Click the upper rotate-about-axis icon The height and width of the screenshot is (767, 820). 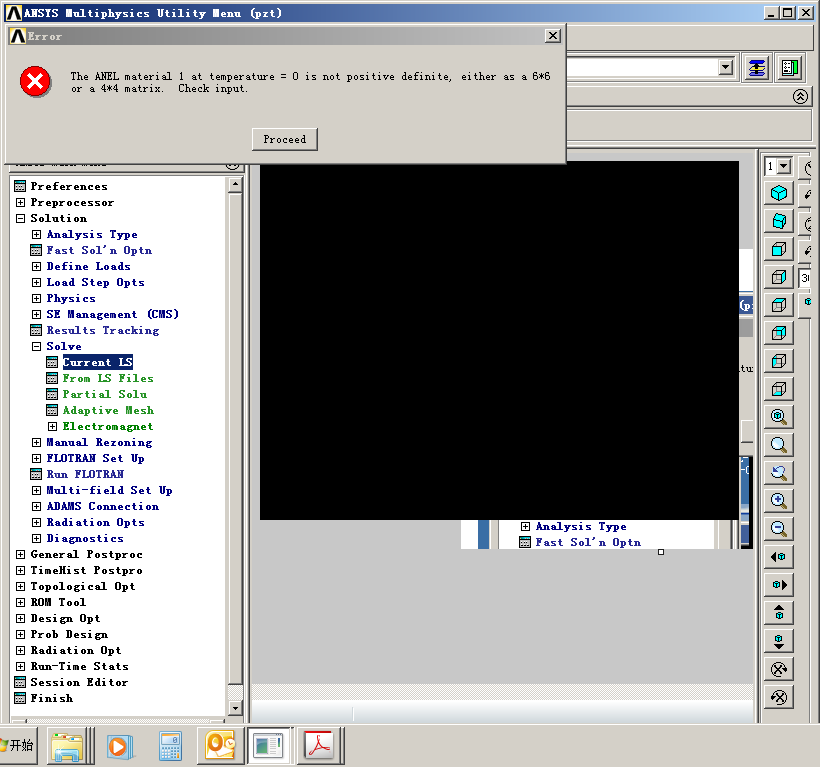(x=779, y=669)
